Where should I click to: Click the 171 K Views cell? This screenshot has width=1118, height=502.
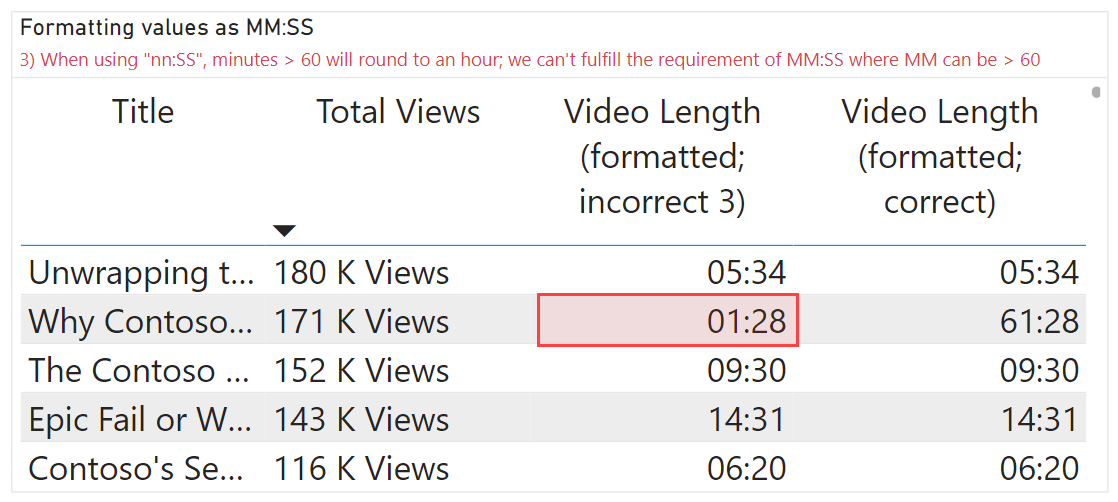point(361,321)
